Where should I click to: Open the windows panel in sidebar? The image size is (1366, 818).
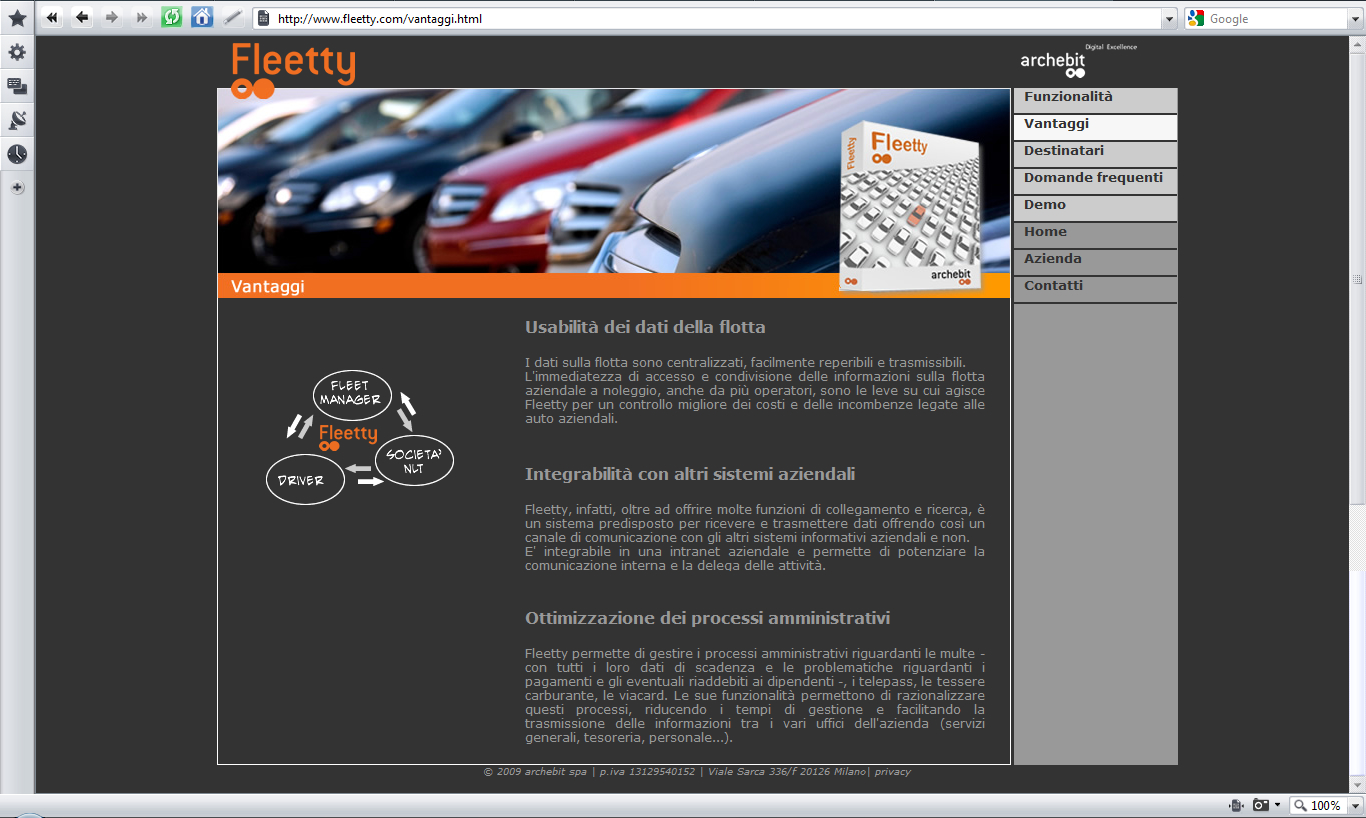(x=17, y=86)
